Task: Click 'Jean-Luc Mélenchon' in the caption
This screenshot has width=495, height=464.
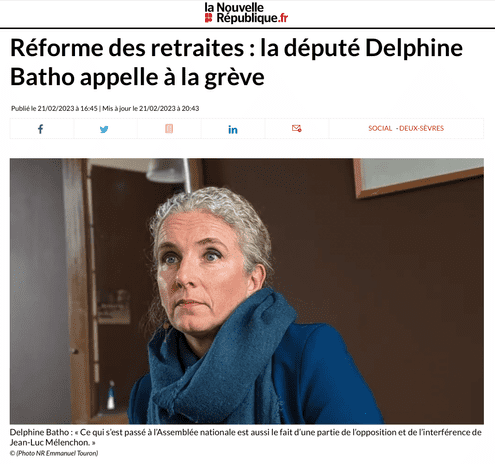Action: coord(50,443)
